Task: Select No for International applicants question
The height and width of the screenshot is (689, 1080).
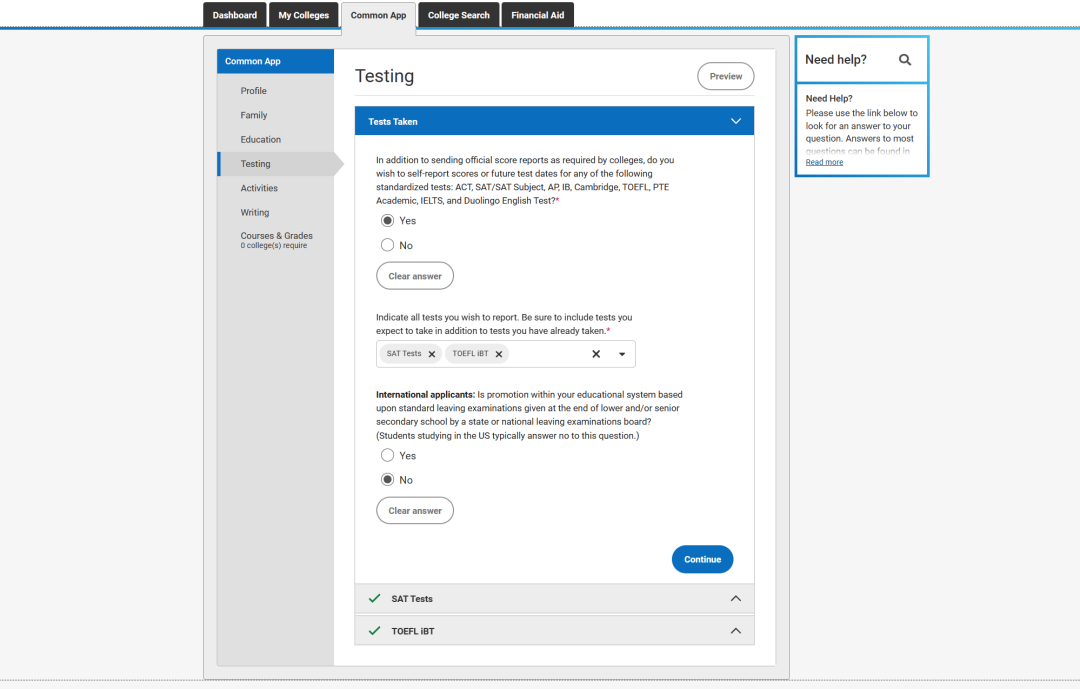Action: click(x=388, y=480)
